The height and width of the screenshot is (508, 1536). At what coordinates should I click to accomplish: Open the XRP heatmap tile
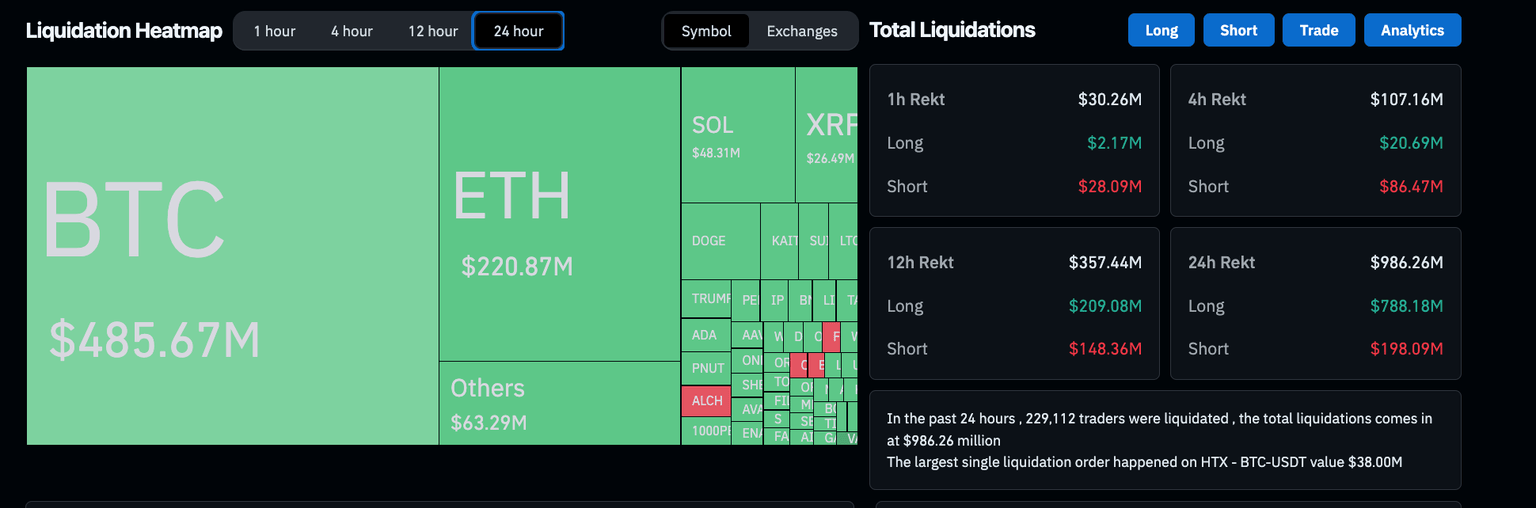click(x=827, y=135)
